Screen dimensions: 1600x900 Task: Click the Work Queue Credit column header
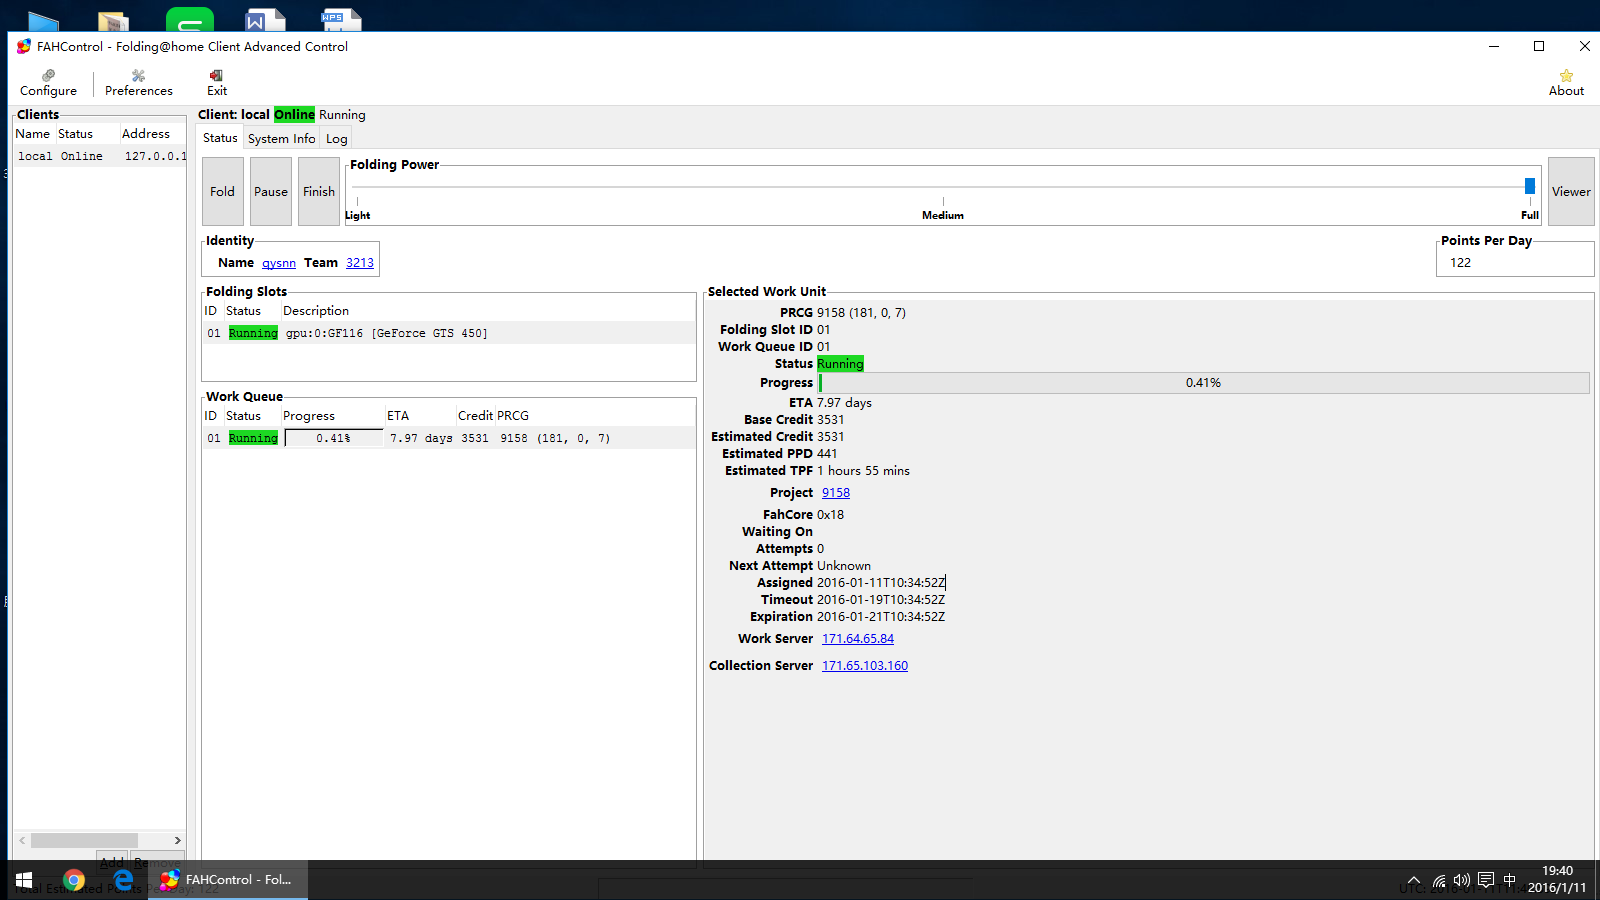pos(475,416)
